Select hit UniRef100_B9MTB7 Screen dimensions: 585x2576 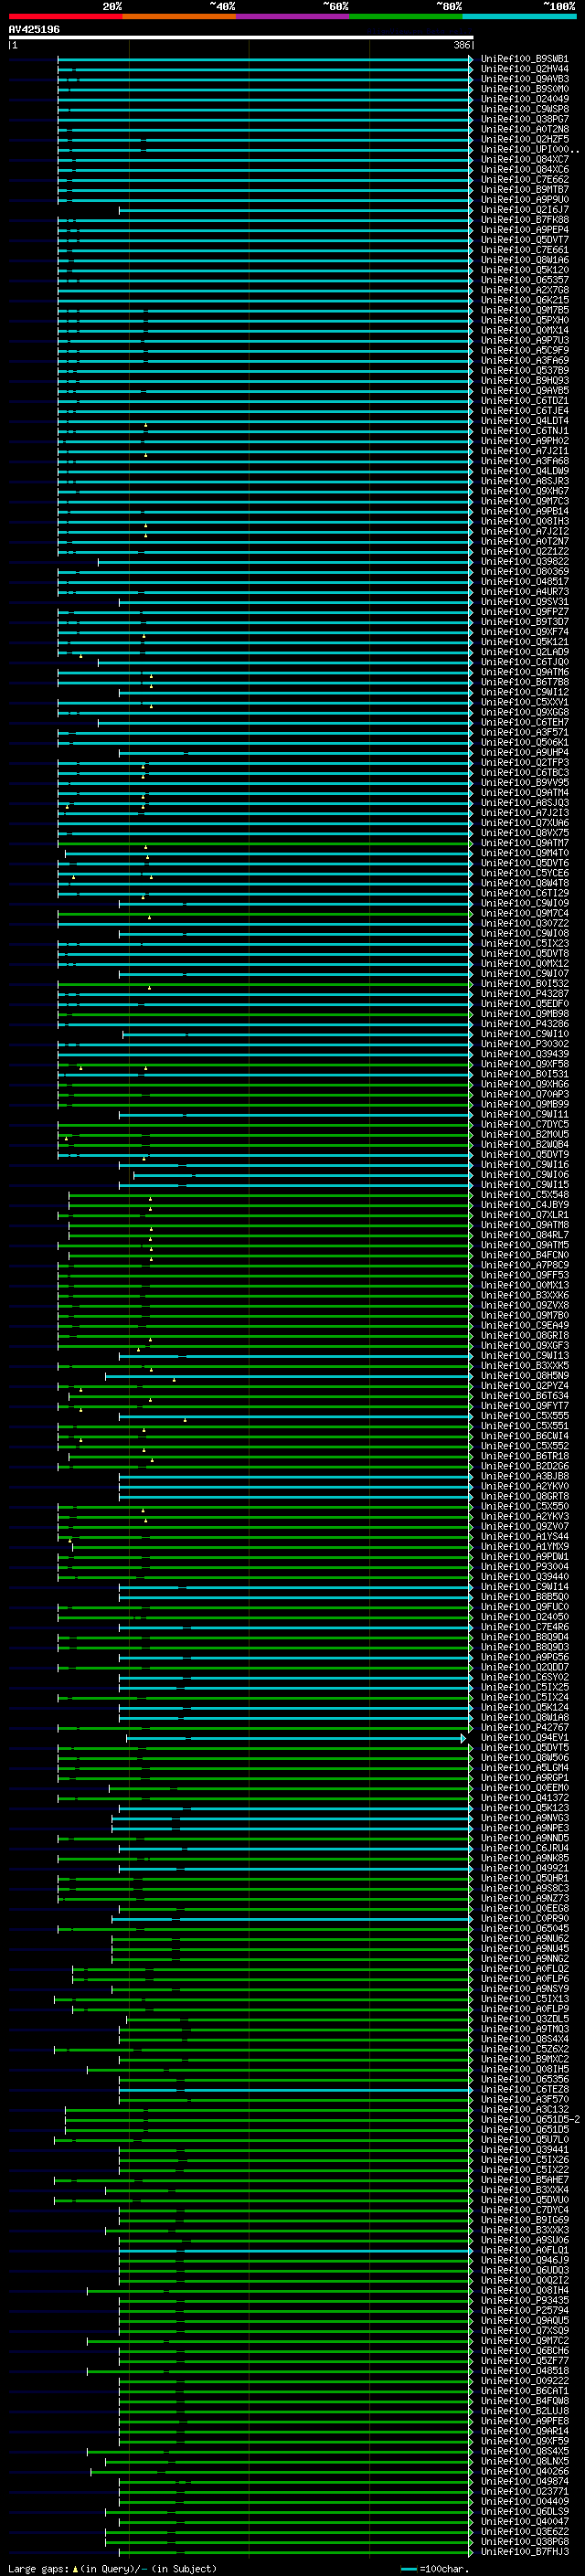[x=525, y=190]
